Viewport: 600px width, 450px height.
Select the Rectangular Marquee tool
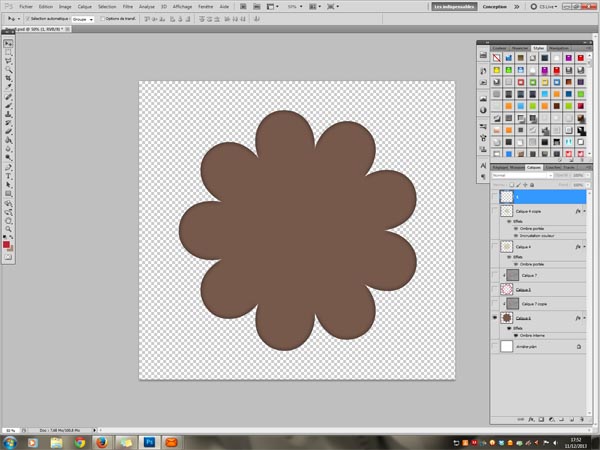pyautogui.click(x=8, y=52)
